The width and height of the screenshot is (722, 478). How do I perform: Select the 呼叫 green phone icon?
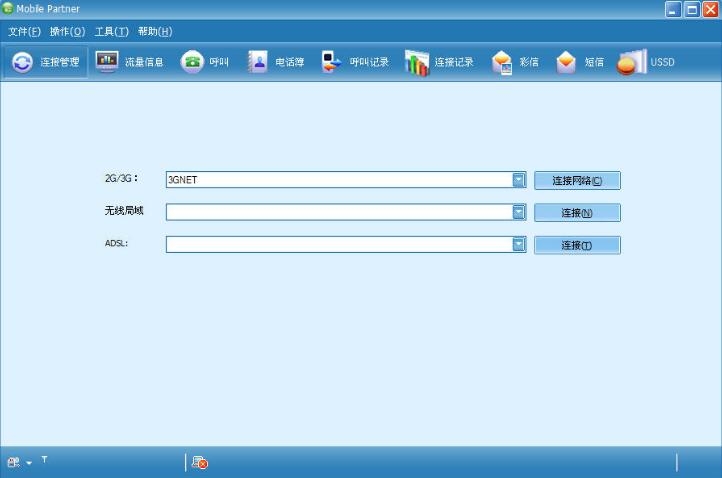pos(192,62)
